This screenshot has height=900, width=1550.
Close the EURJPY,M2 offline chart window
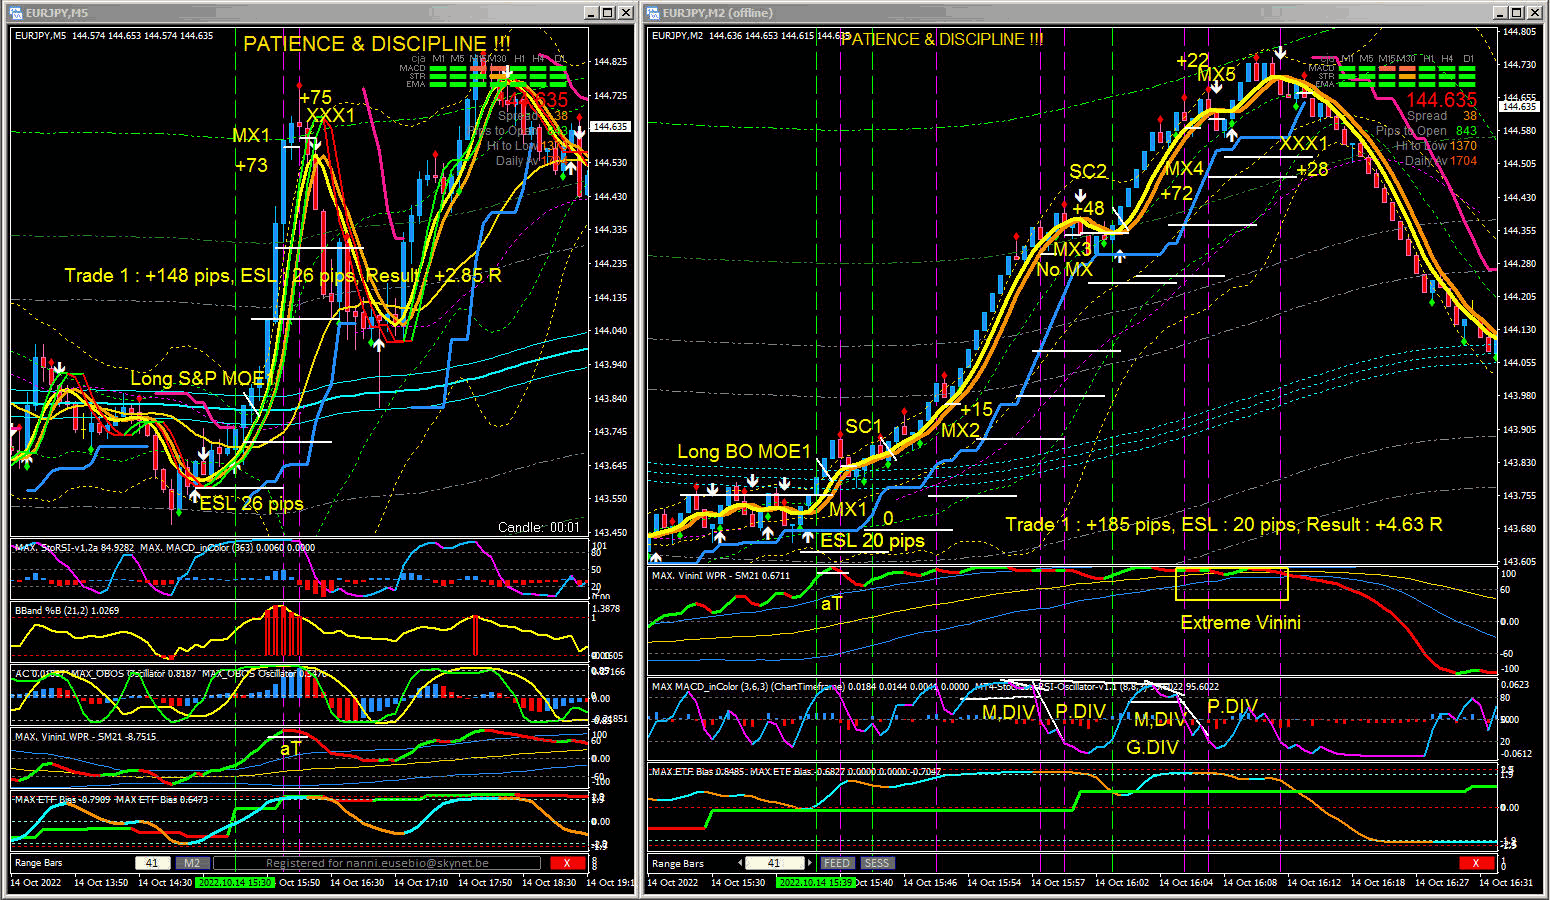pos(1534,13)
